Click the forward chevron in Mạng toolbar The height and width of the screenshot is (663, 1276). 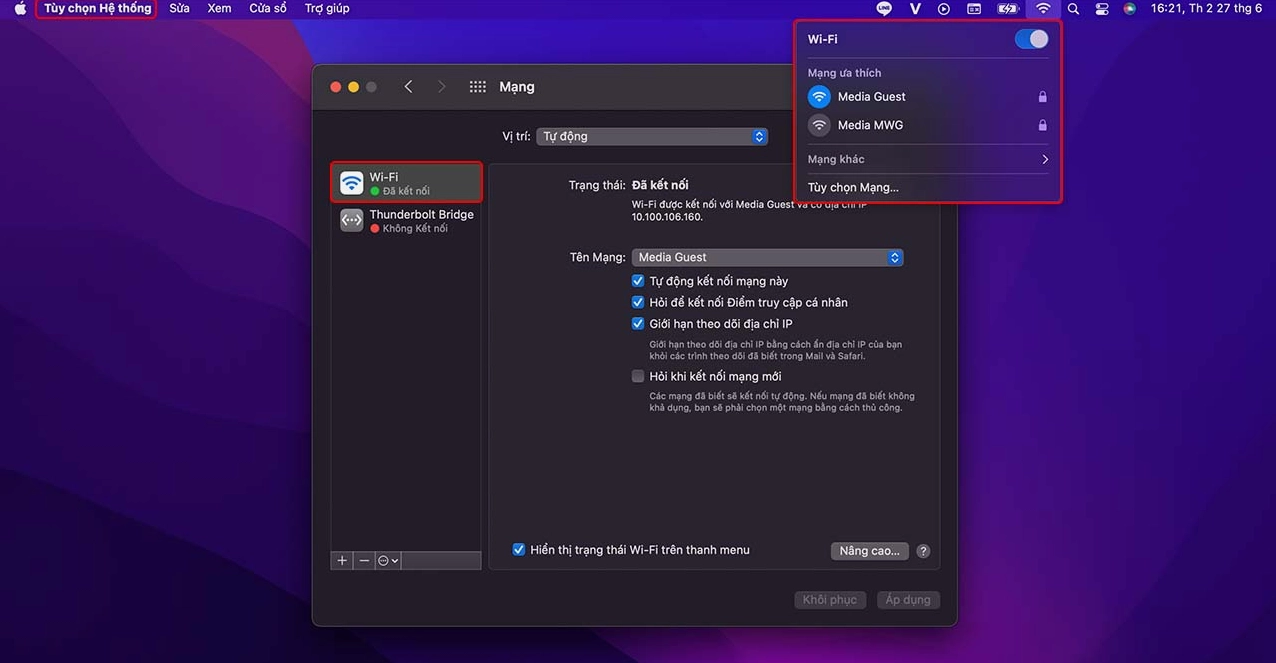coord(441,87)
